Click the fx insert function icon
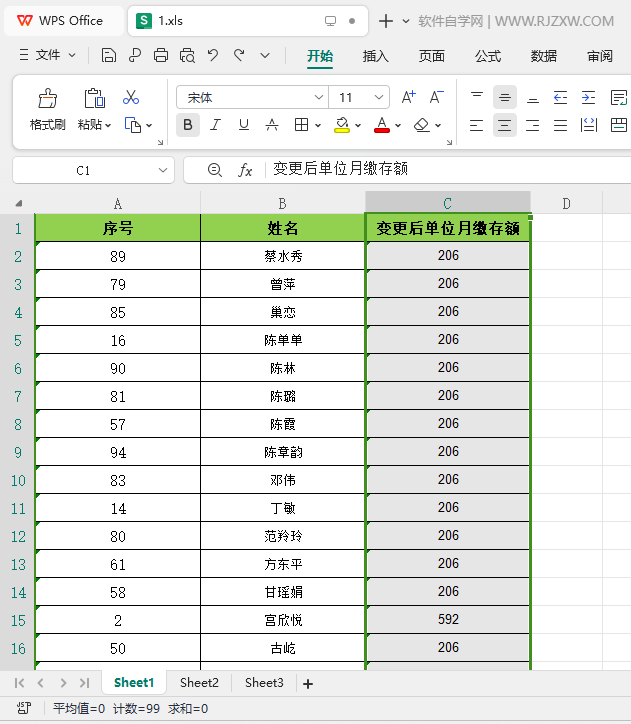631x724 pixels. [x=245, y=170]
